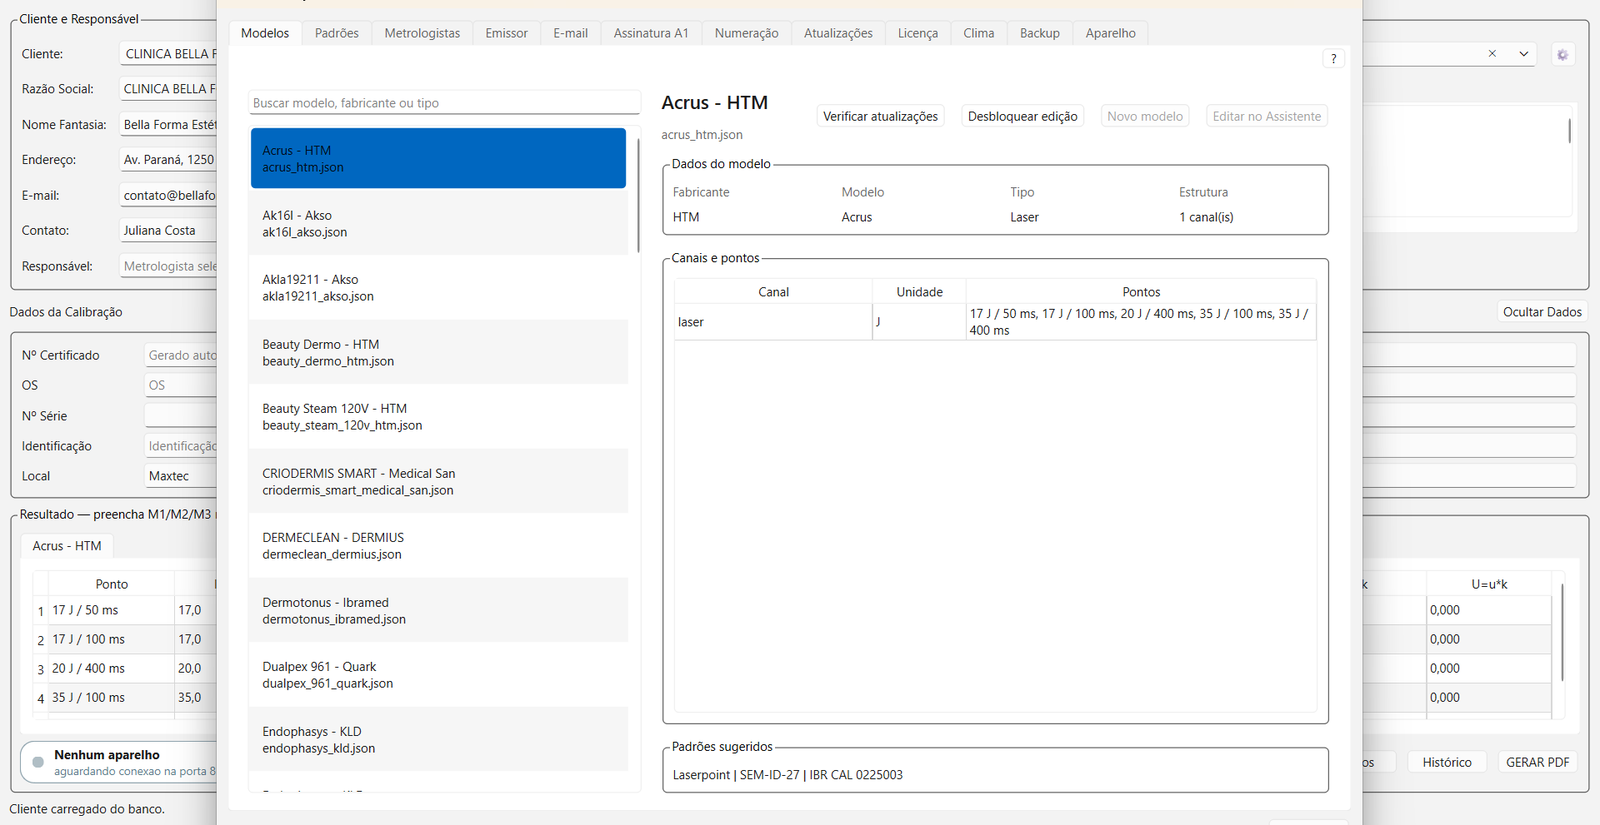
Task: Switch to the Modelos tab
Action: tap(265, 33)
